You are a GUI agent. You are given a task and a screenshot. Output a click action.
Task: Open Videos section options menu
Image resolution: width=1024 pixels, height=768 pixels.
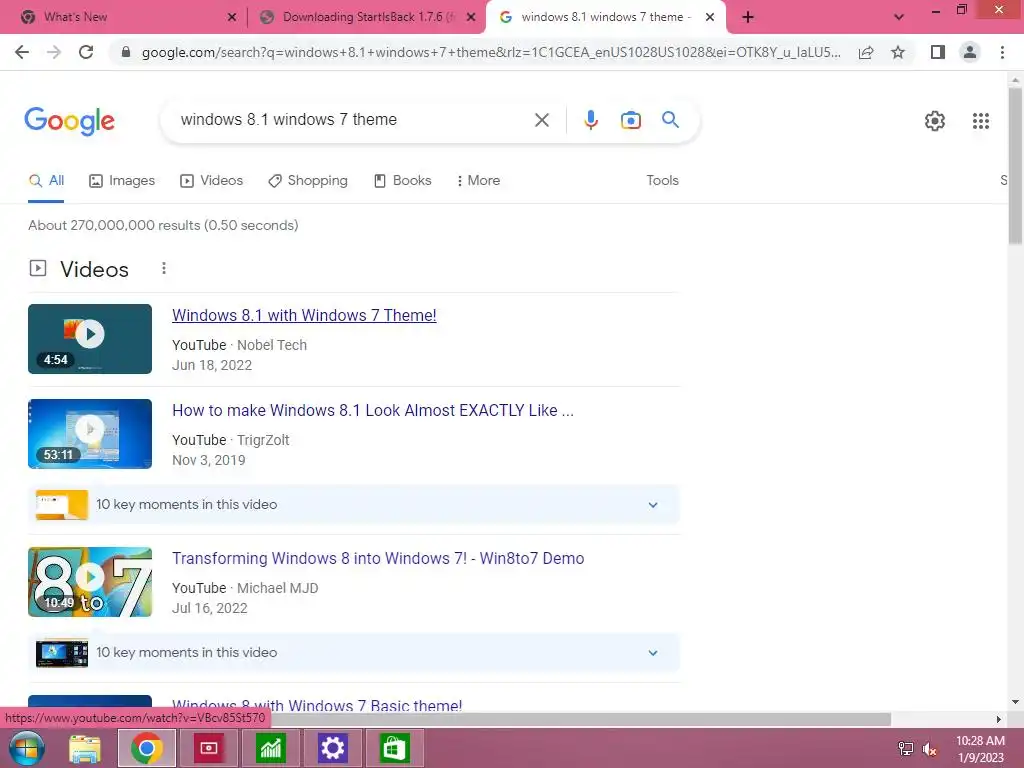tap(164, 268)
